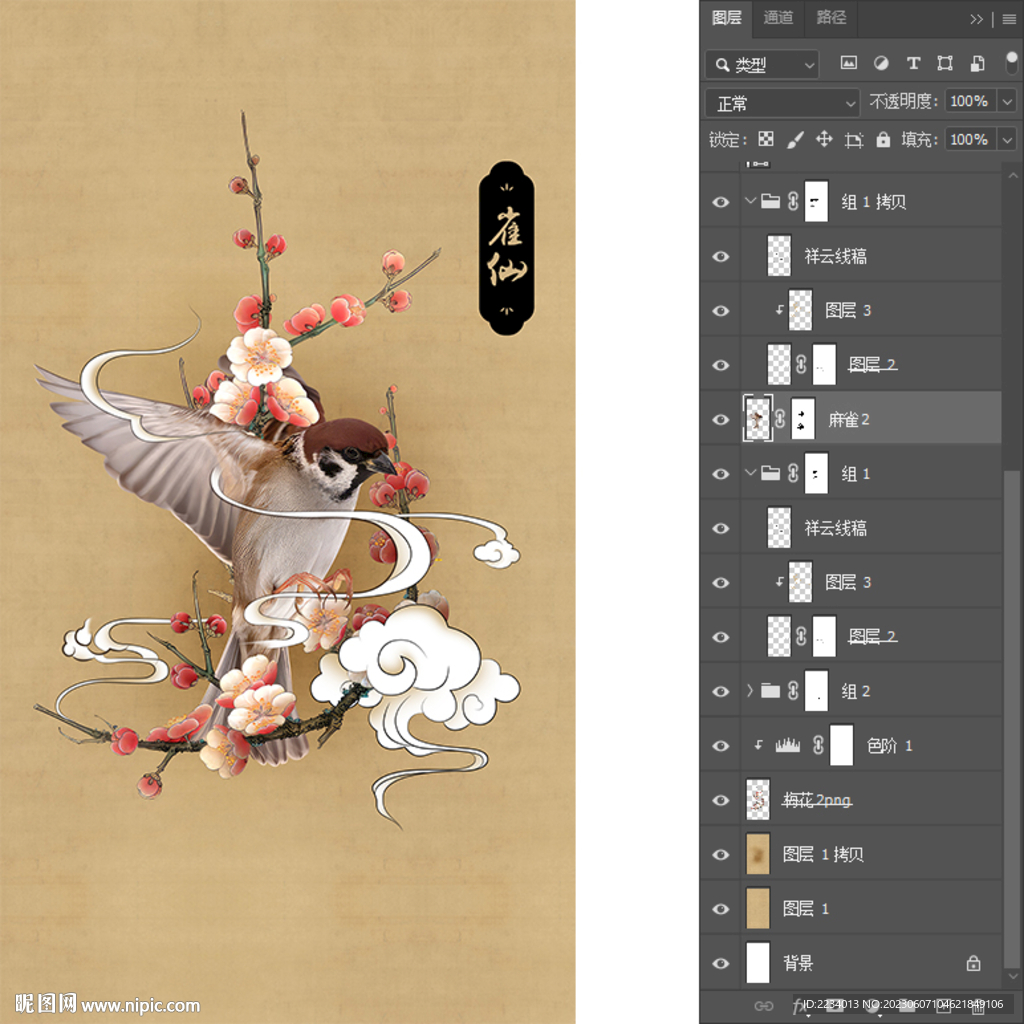Screen dimensions: 1024x1024
Task: Hide the 背景 layer
Action: pyautogui.click(x=720, y=963)
